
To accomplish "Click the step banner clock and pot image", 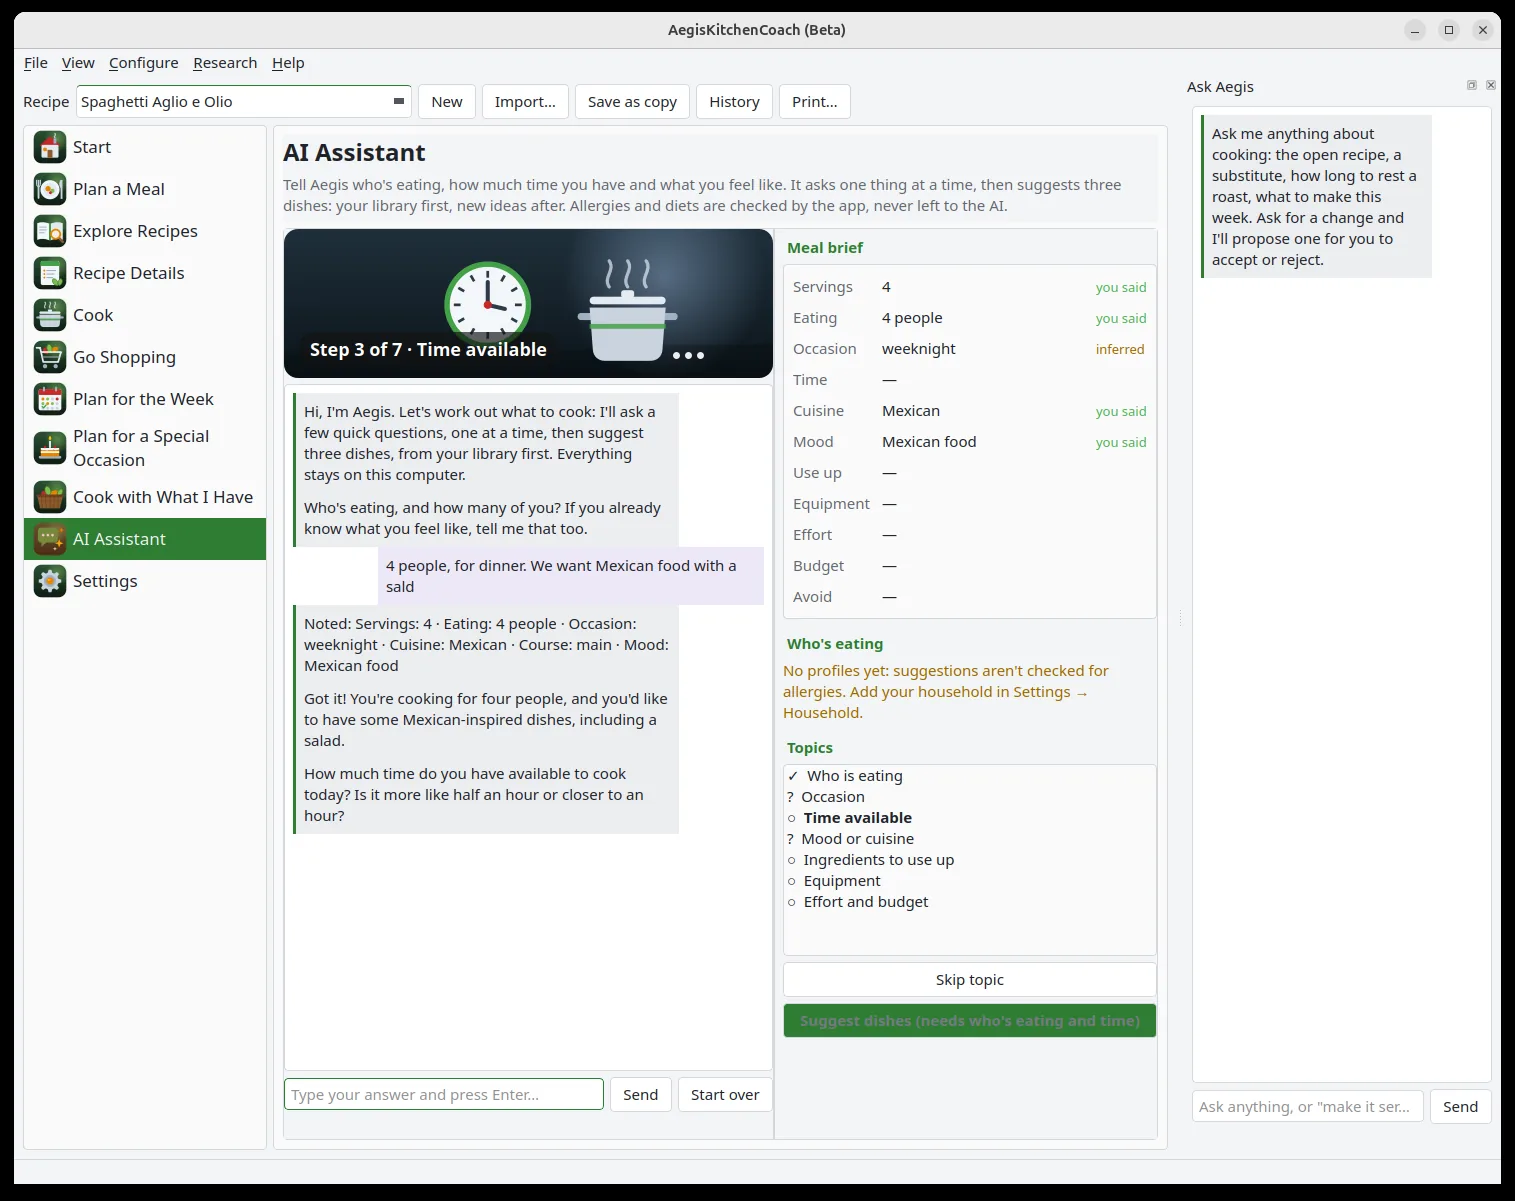I will (x=528, y=304).
